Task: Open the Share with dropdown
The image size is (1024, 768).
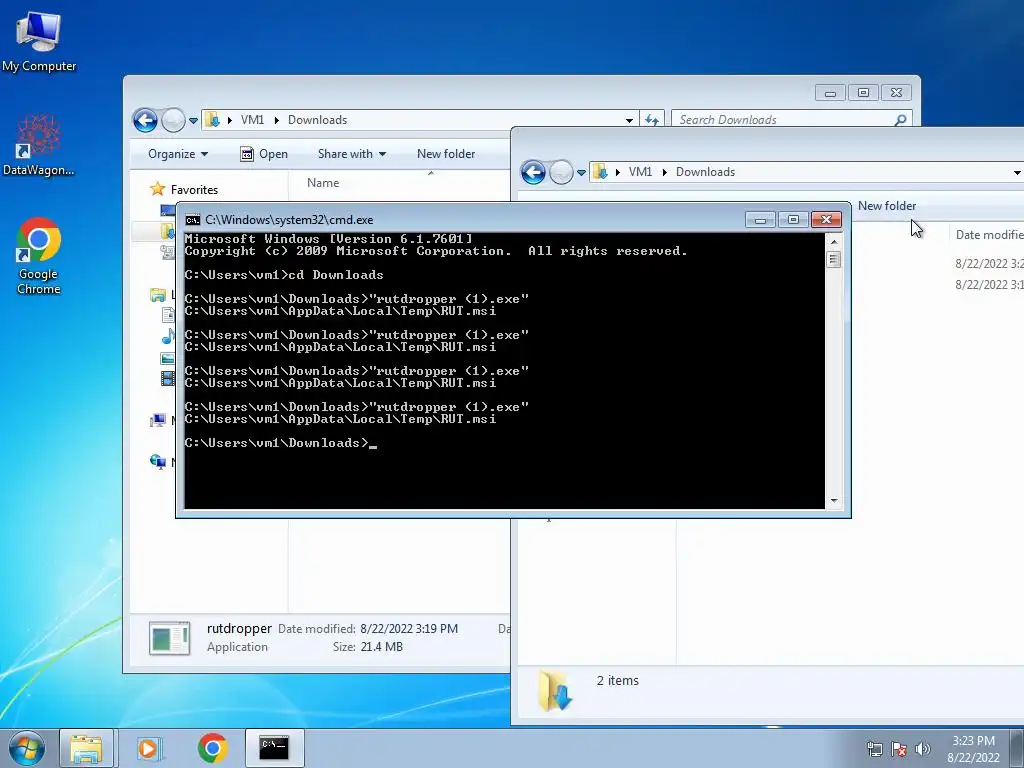Action: click(351, 154)
